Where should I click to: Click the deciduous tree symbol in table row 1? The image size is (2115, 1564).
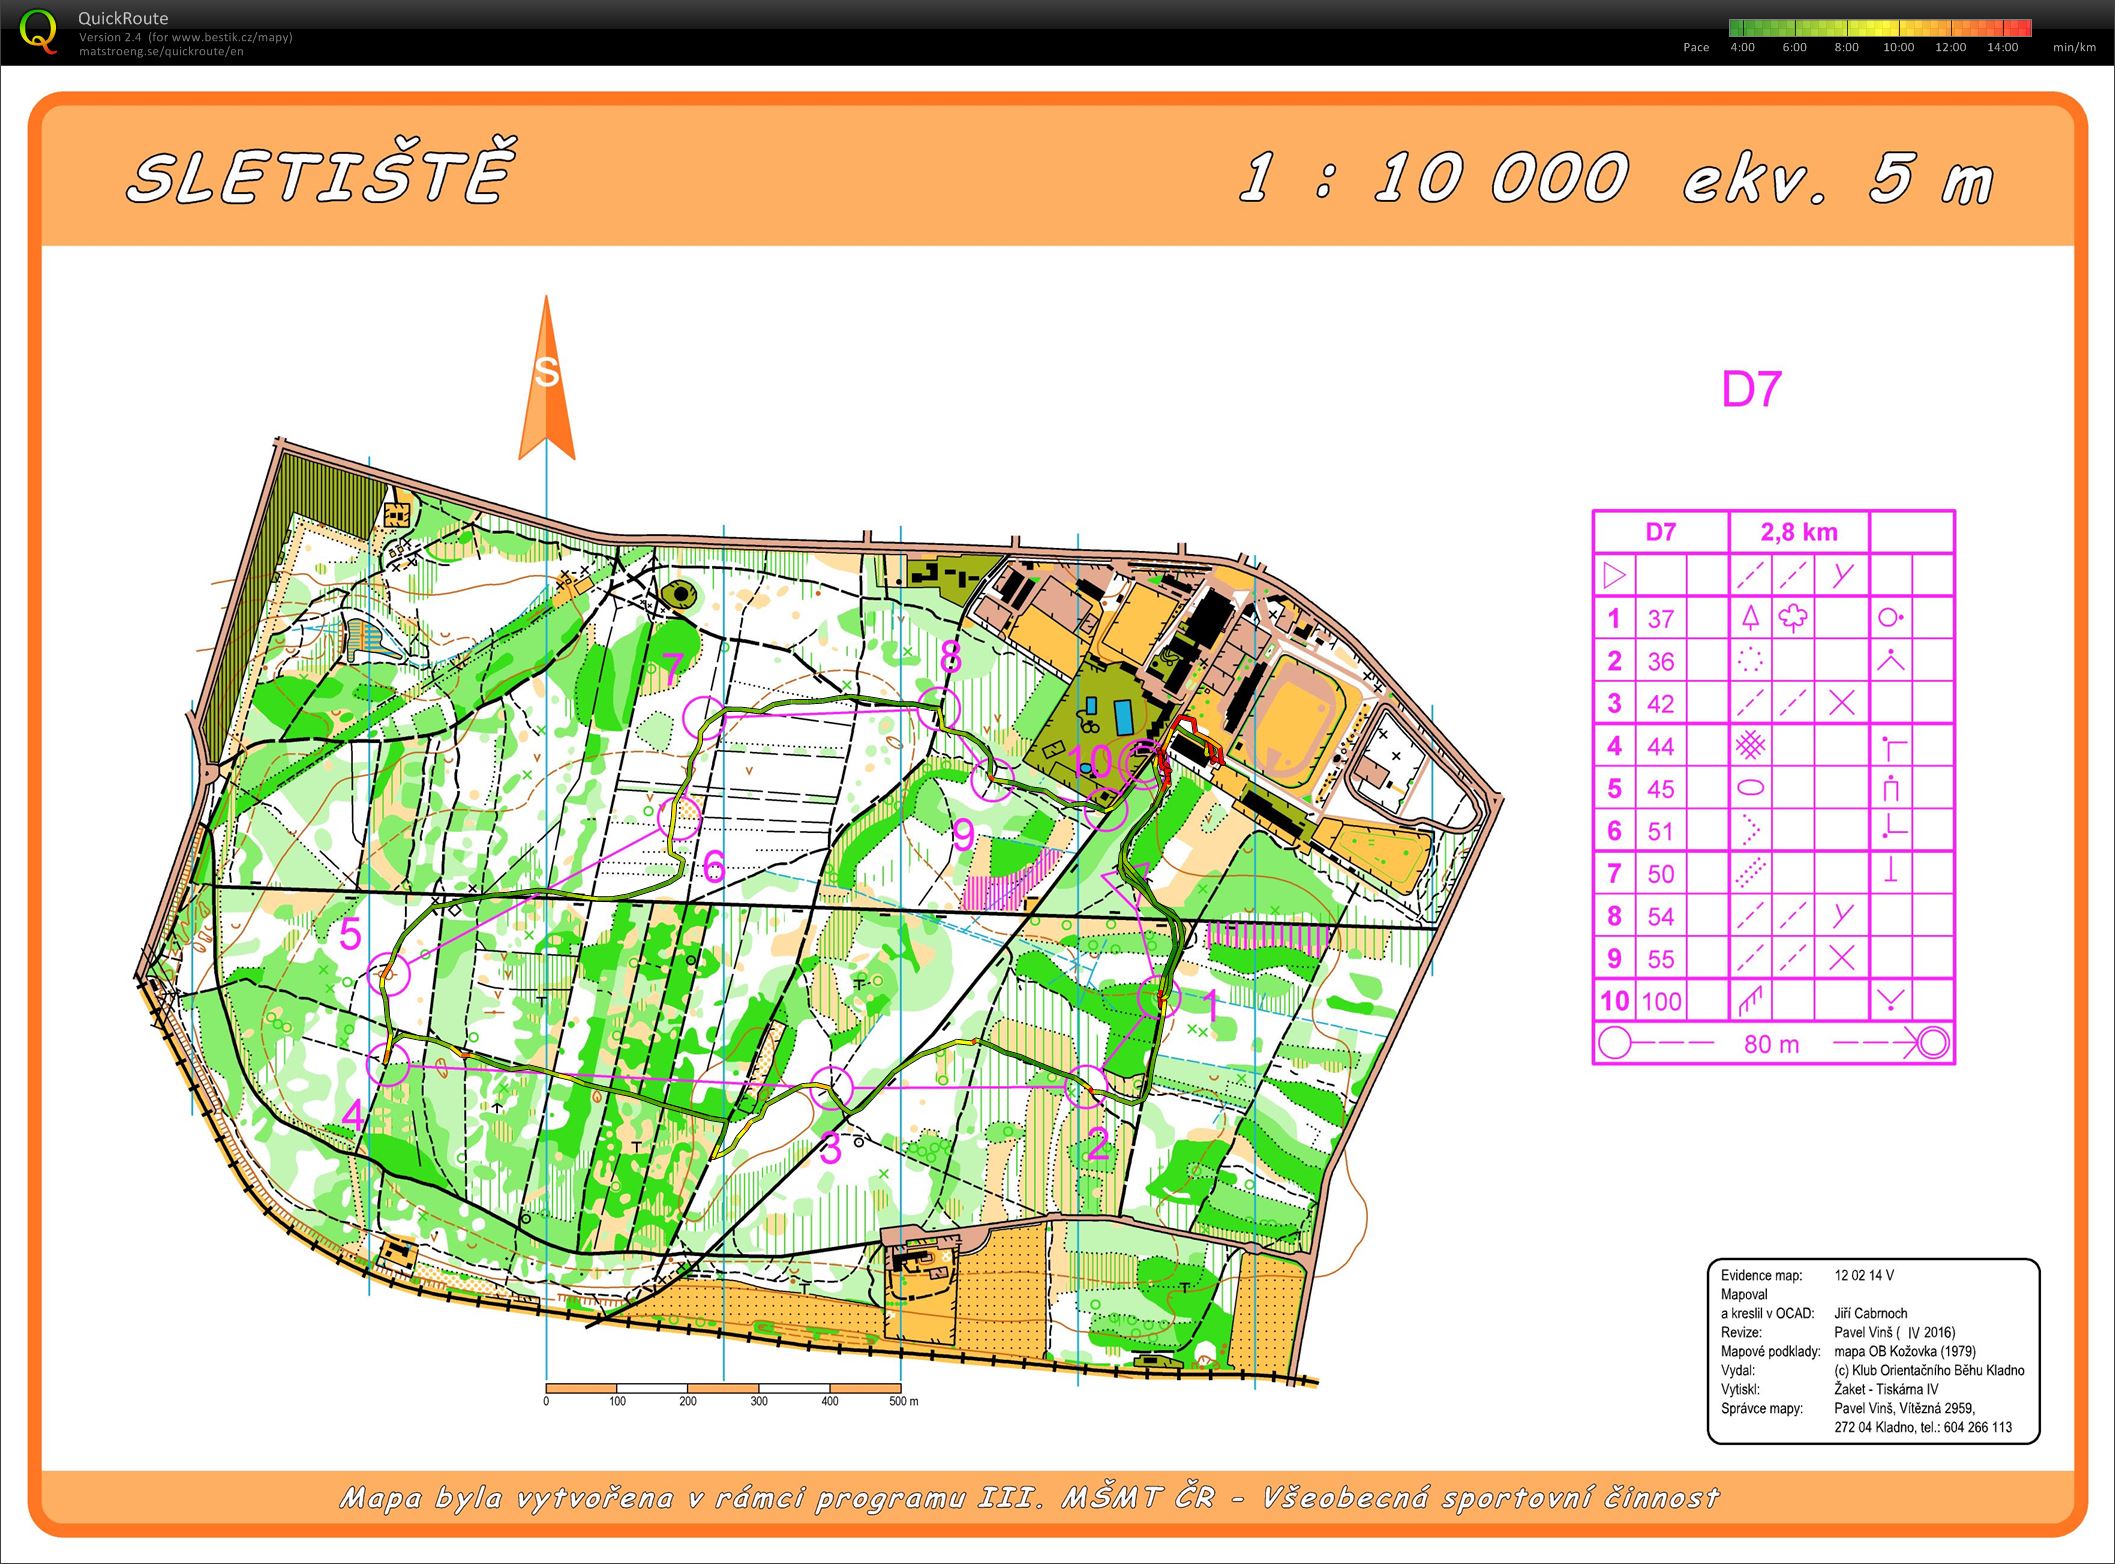coord(1794,618)
